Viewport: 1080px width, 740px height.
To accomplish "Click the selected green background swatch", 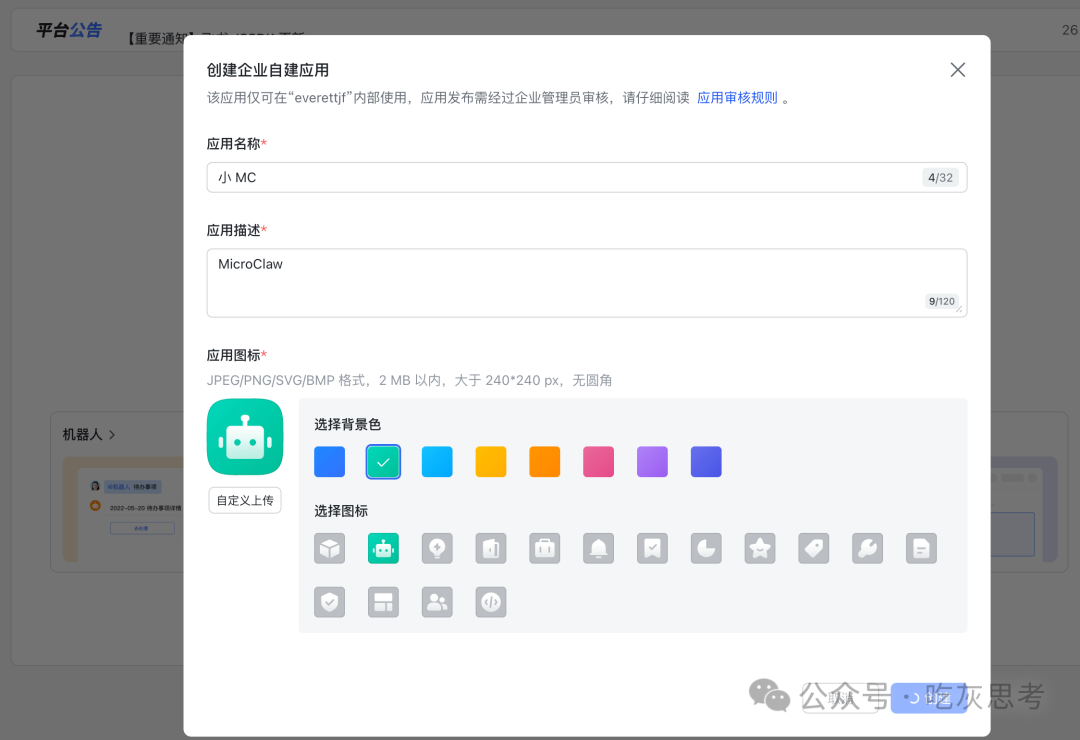I will point(383,462).
